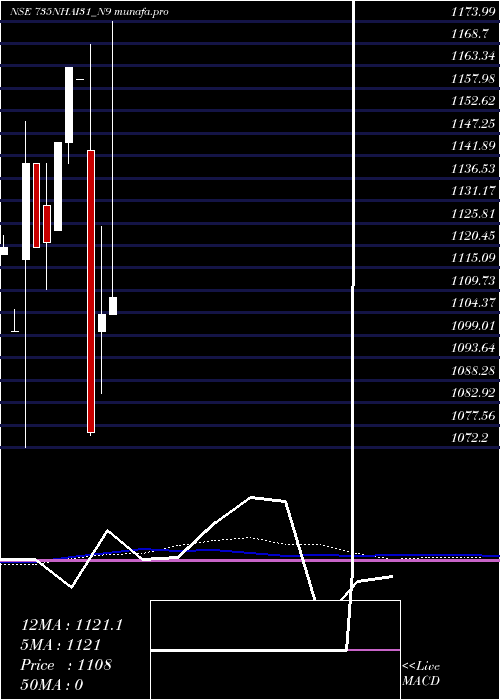Click the chart title 'NSE 785NHAI31_N9 munafa.pro'
This screenshot has height=700, width=500.
coord(89,12)
